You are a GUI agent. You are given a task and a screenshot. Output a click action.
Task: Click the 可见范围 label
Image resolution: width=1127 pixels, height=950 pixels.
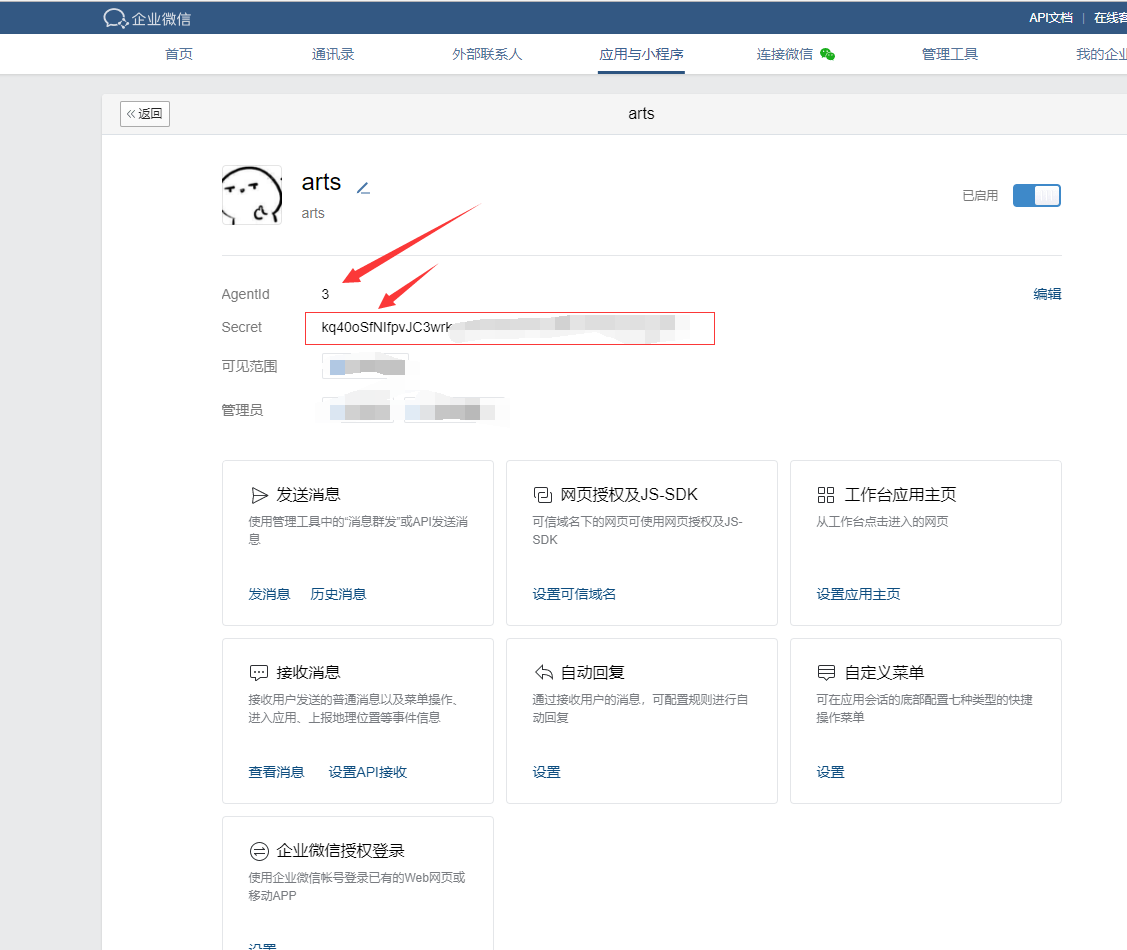tap(249, 366)
